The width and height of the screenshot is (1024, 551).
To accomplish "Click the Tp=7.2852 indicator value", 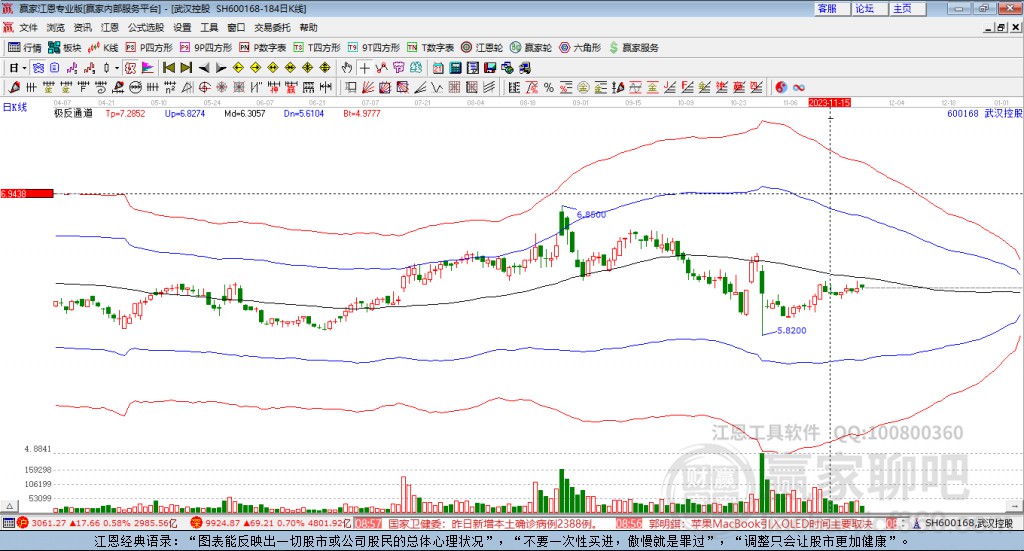I will [125, 114].
